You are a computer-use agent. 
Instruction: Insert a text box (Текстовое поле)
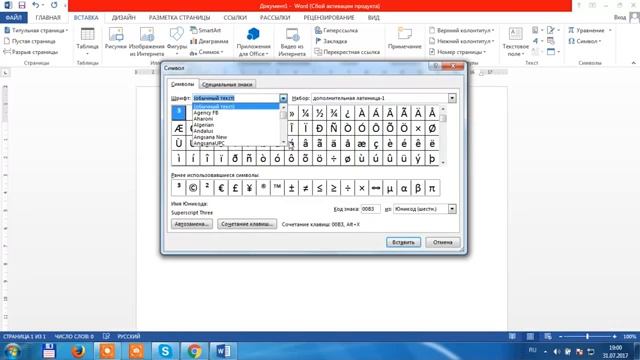pos(515,41)
